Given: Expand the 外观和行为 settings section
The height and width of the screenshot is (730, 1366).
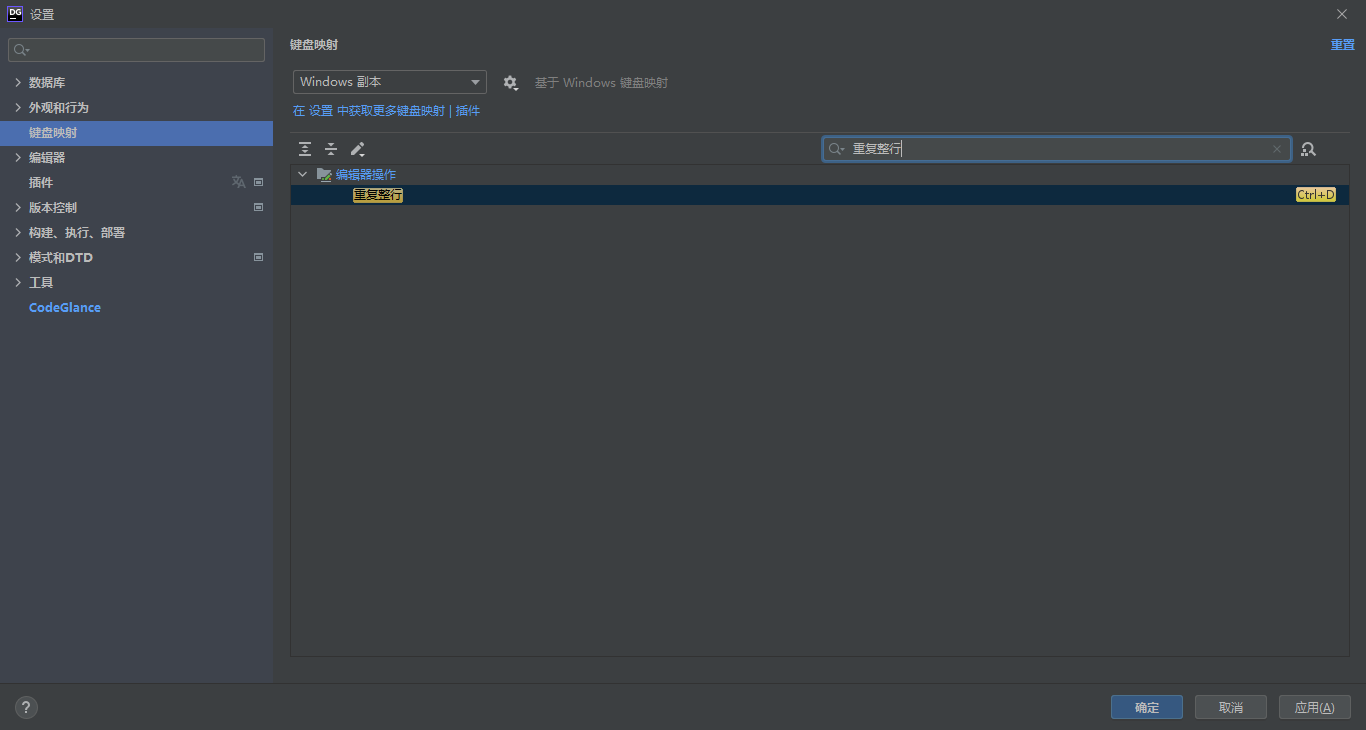Looking at the screenshot, I should [17, 107].
